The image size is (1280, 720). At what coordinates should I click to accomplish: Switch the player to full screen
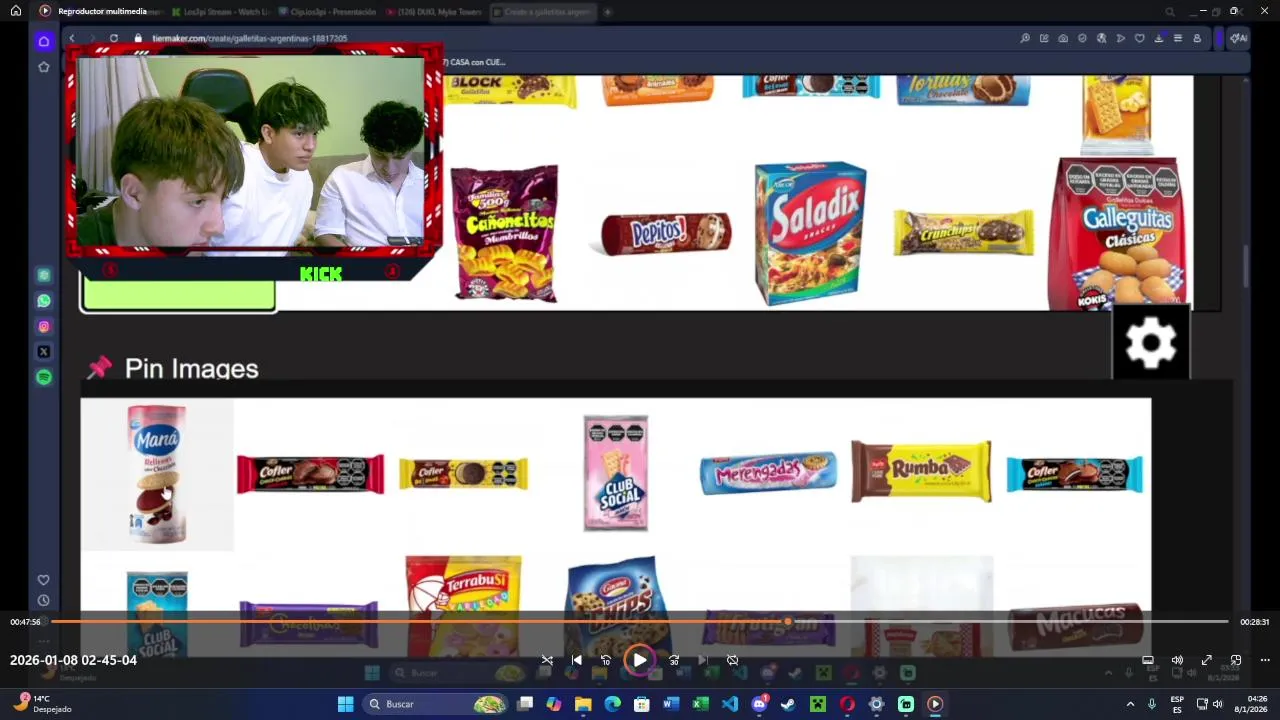1207,660
